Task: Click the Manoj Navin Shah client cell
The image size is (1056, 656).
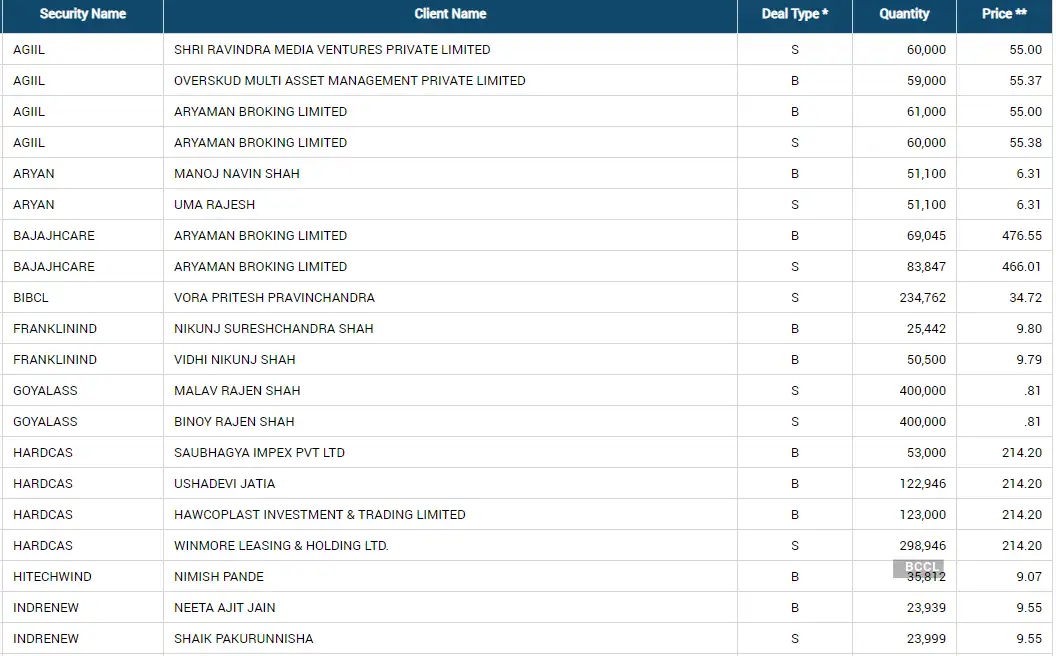Action: [237, 174]
